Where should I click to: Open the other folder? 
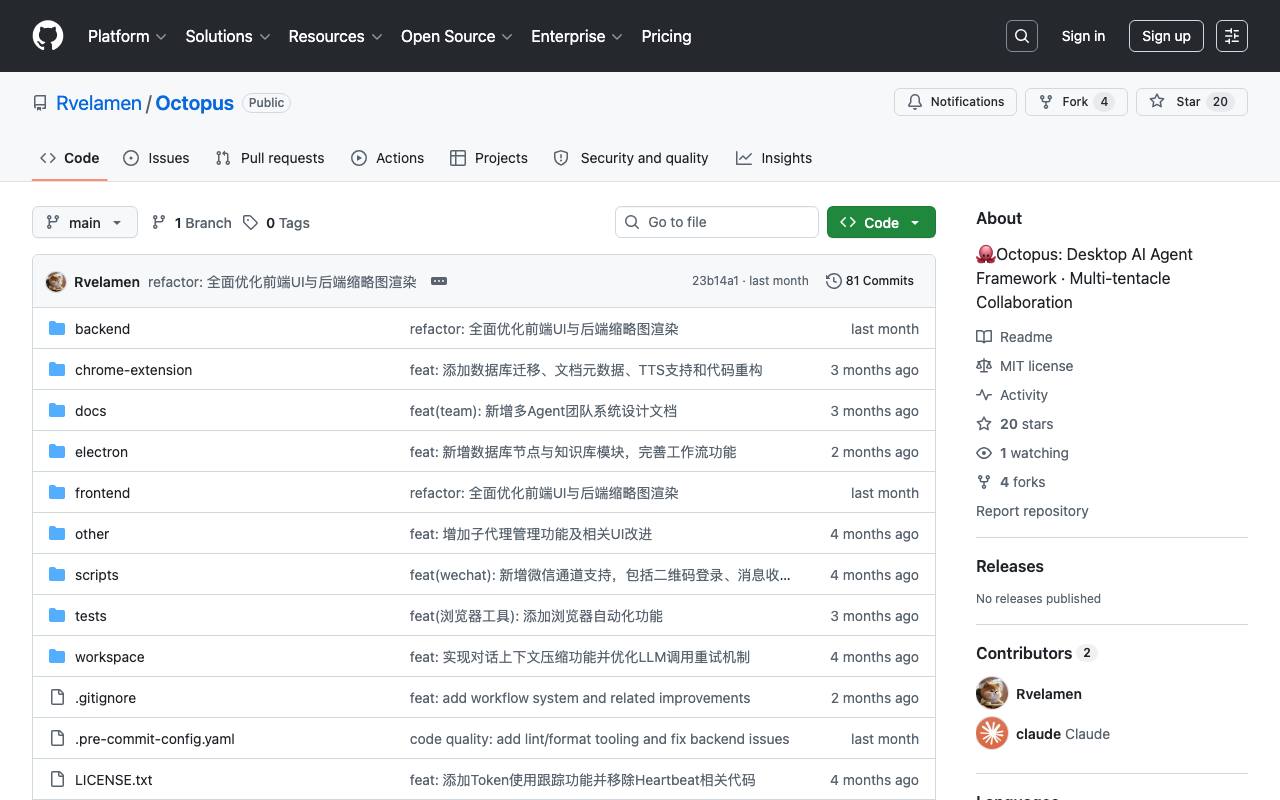click(x=92, y=534)
